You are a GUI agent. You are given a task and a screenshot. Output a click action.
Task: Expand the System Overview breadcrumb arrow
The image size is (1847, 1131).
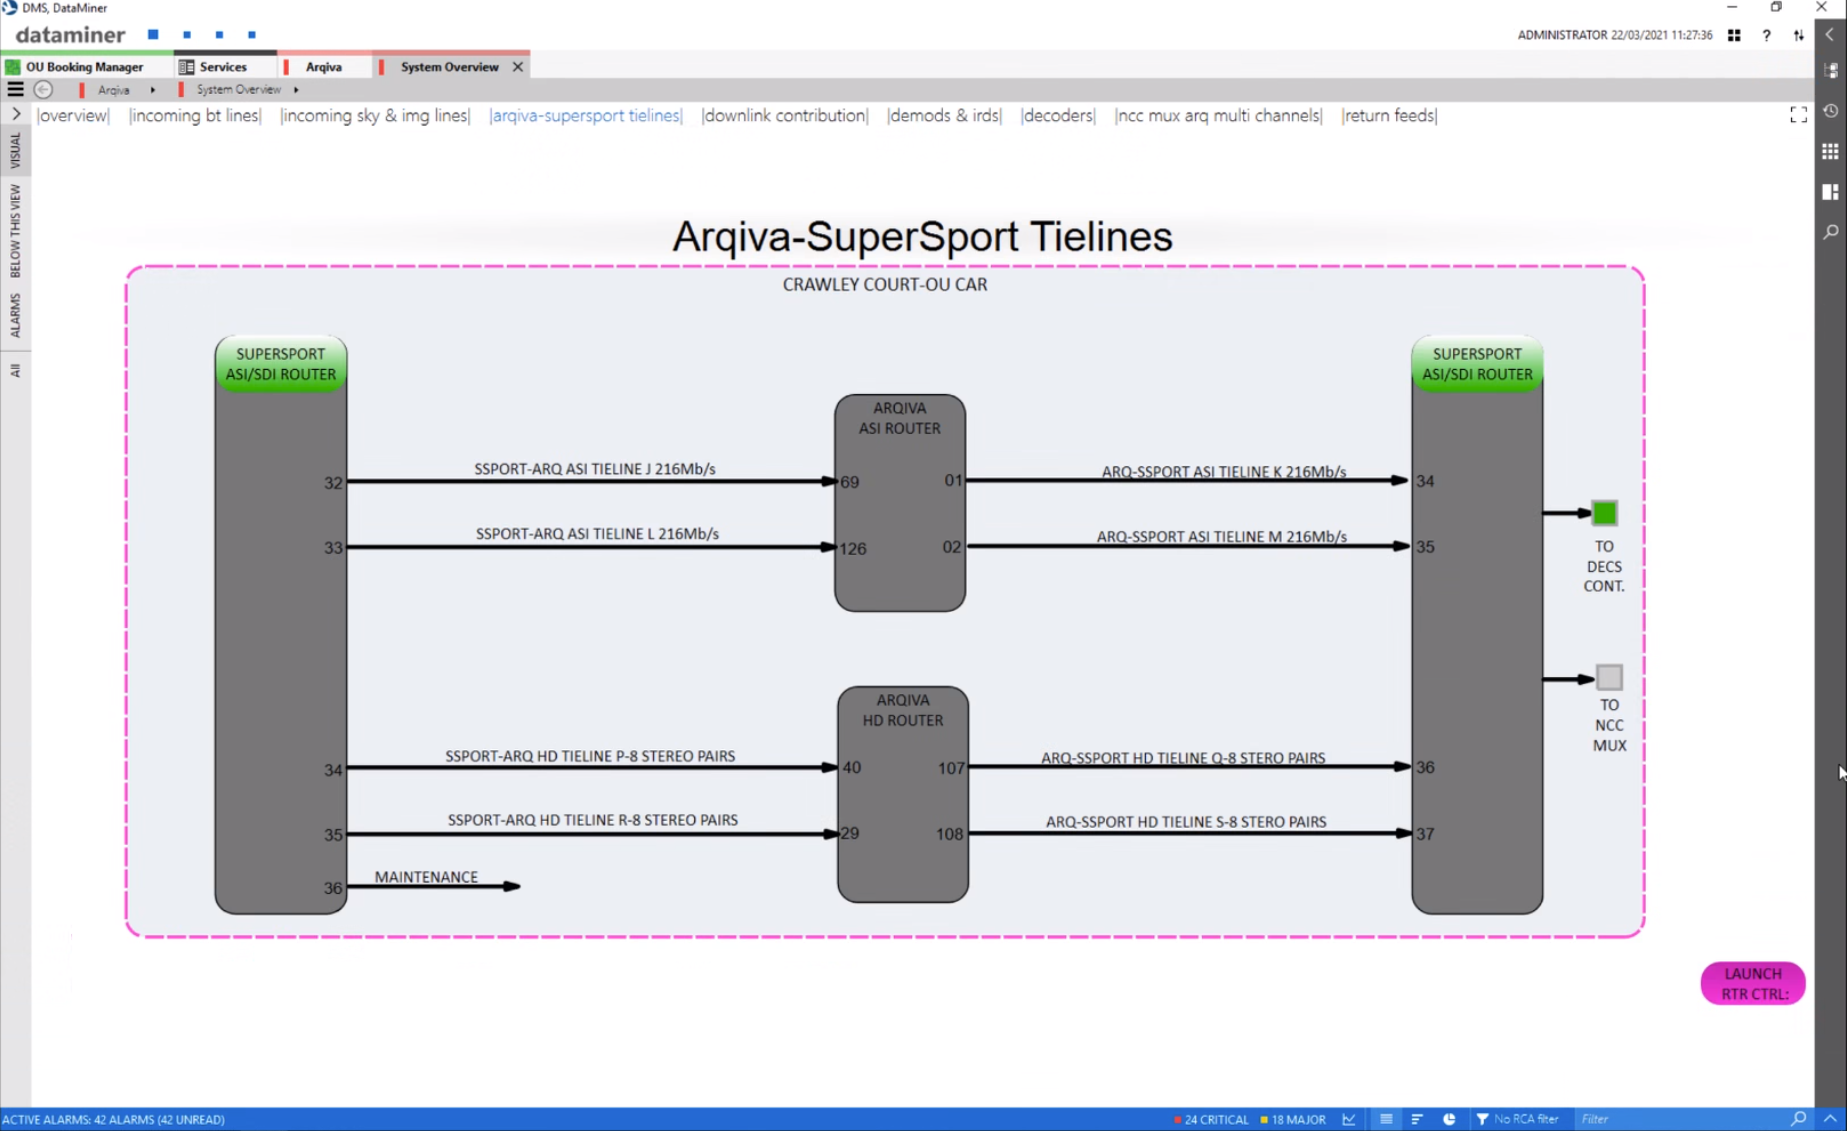click(x=296, y=90)
